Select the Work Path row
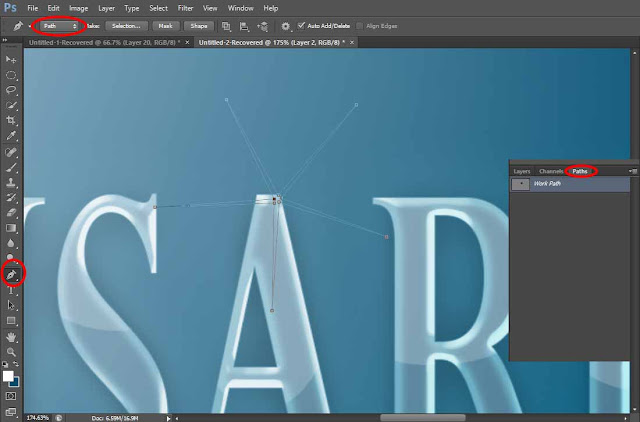 coord(569,184)
